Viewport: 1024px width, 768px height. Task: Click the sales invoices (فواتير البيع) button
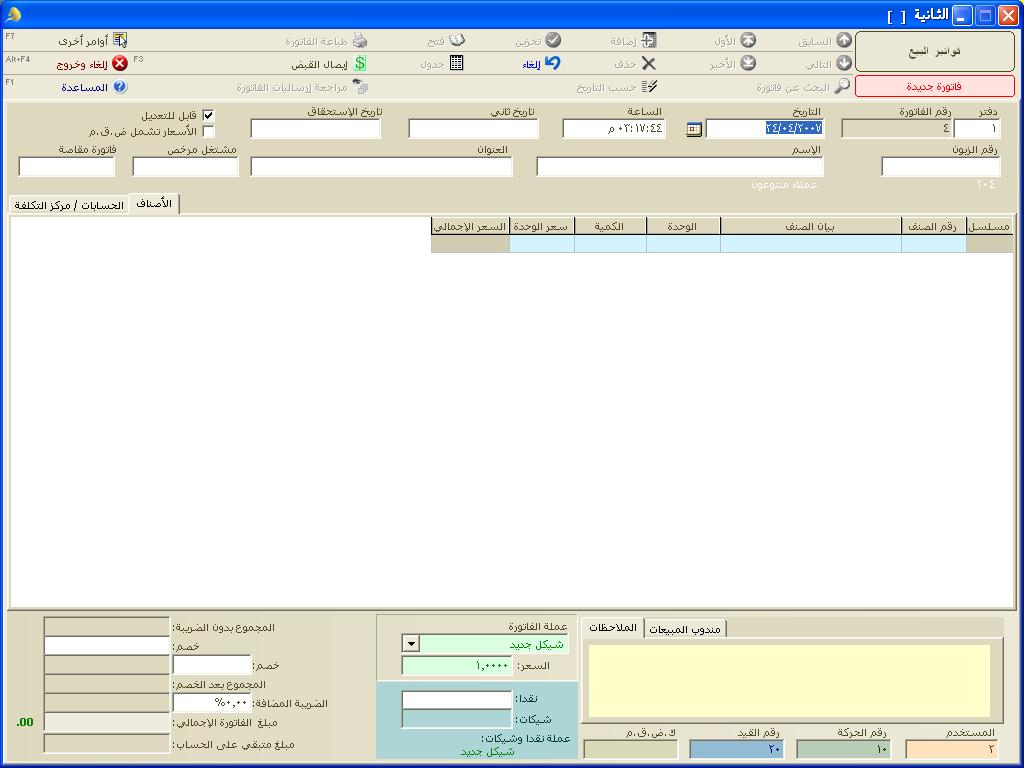(935, 51)
